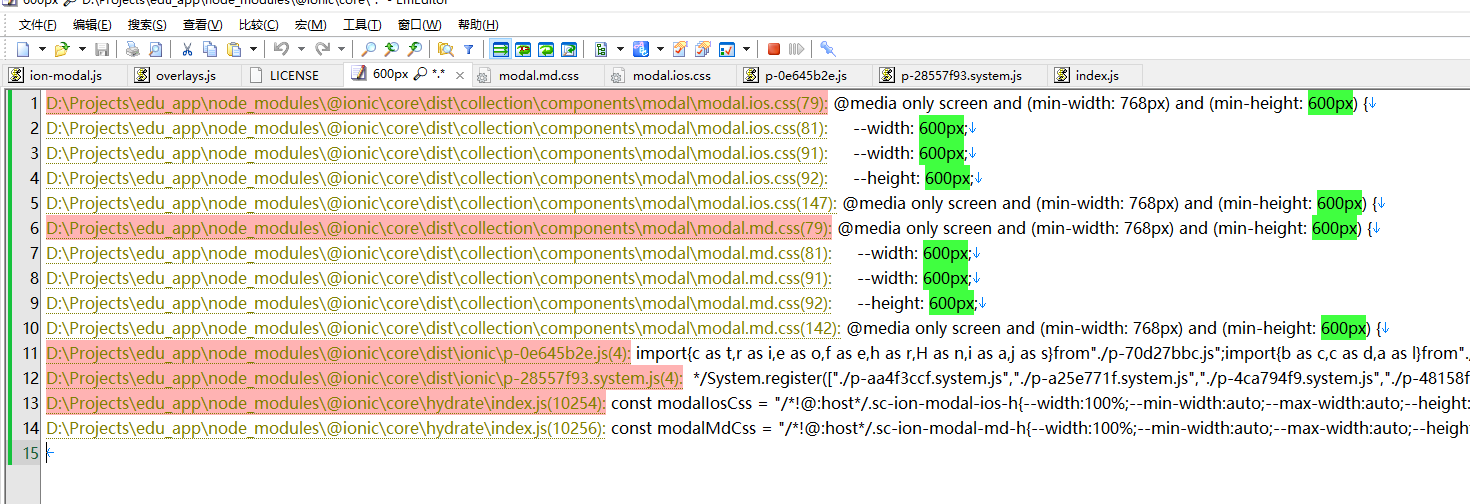Toggle the No Wrap mode icon
The width and height of the screenshot is (1470, 504).
pos(500,49)
